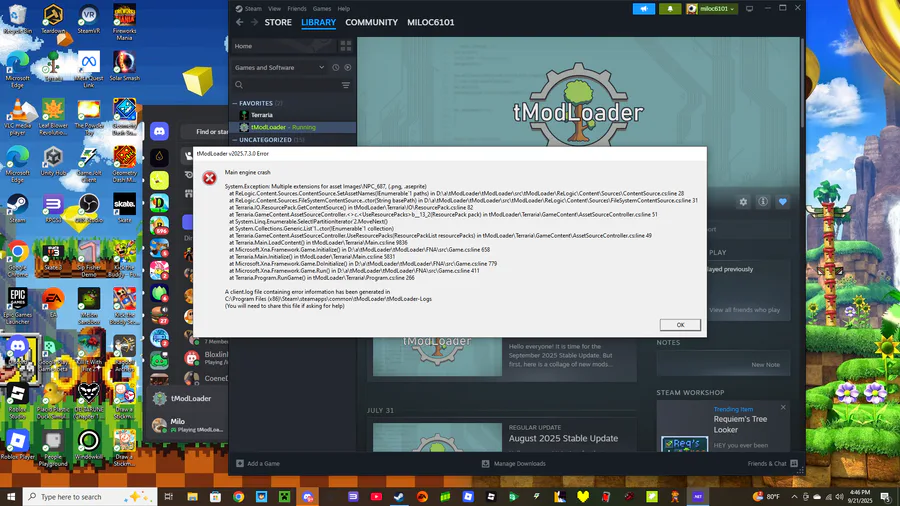The height and width of the screenshot is (506, 900).
Task: Open advanced filter options icon
Action: point(346,85)
